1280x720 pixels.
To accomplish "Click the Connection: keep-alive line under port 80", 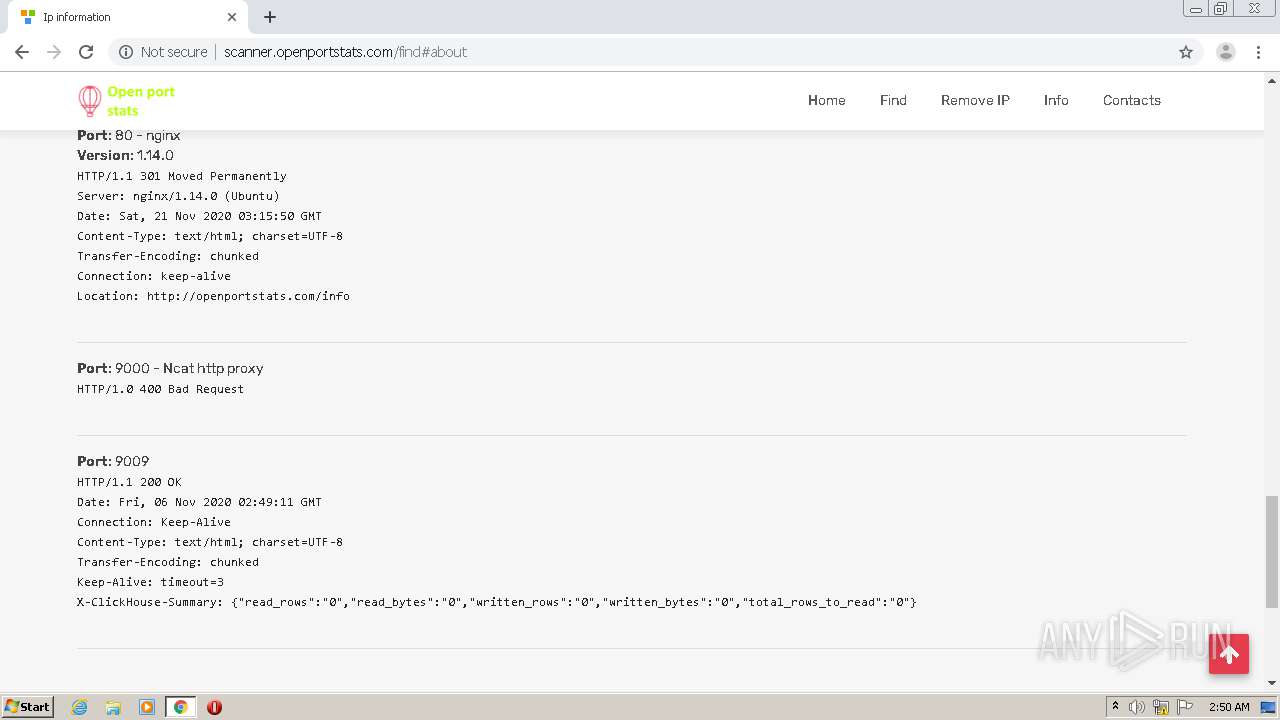I will tap(154, 276).
